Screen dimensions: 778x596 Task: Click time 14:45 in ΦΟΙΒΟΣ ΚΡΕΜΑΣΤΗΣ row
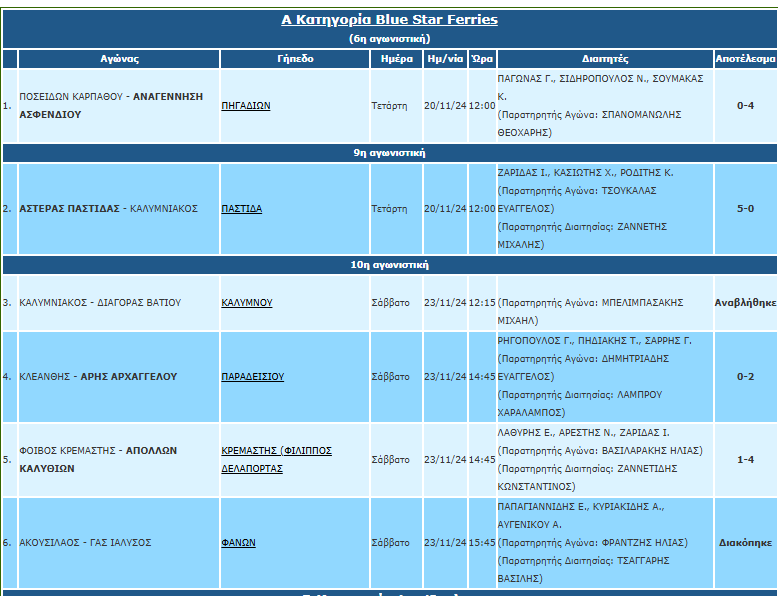click(482, 460)
